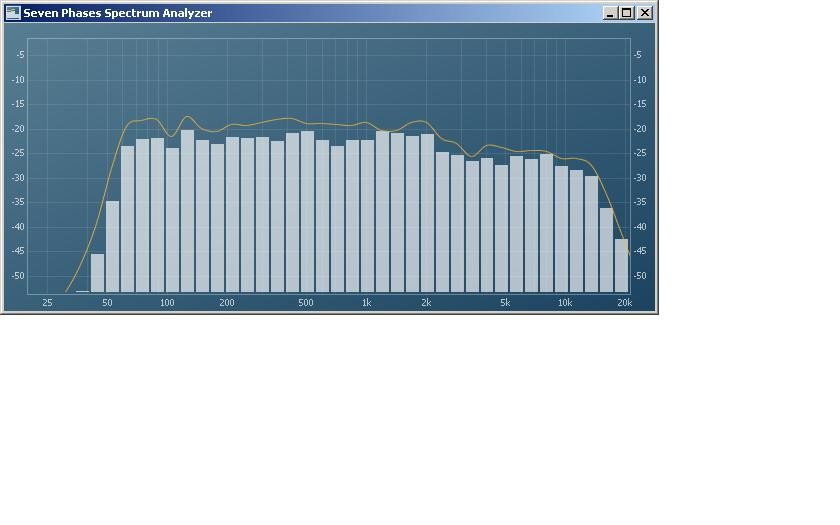The width and height of the screenshot is (840, 525).
Task: Maximize the Seven Phases Spectrum Analyzer window
Action: point(627,13)
